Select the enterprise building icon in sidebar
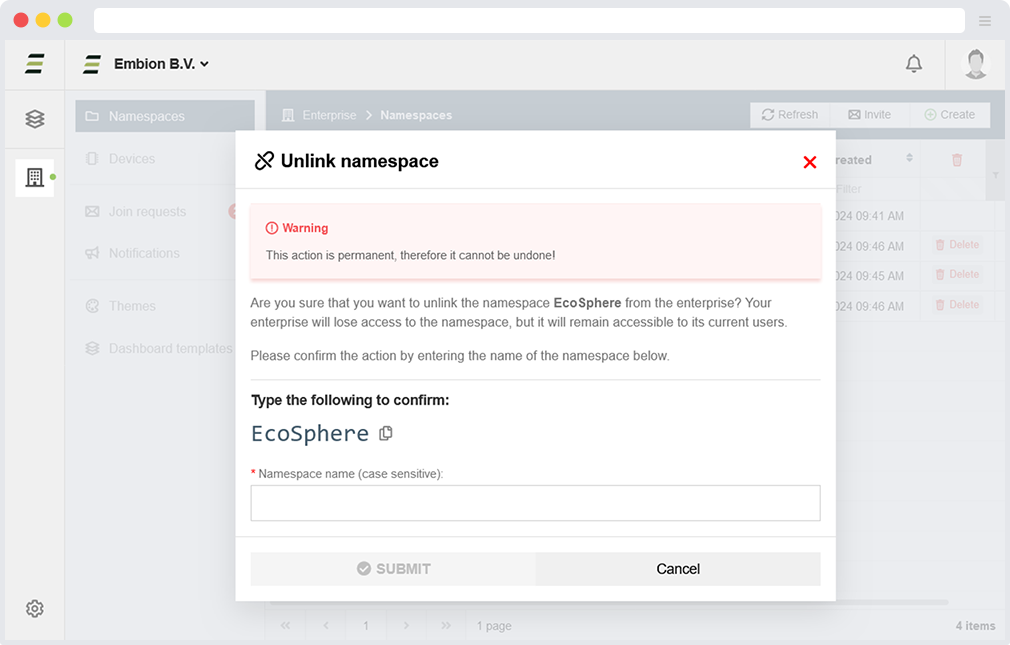1010x645 pixels. [x=35, y=178]
